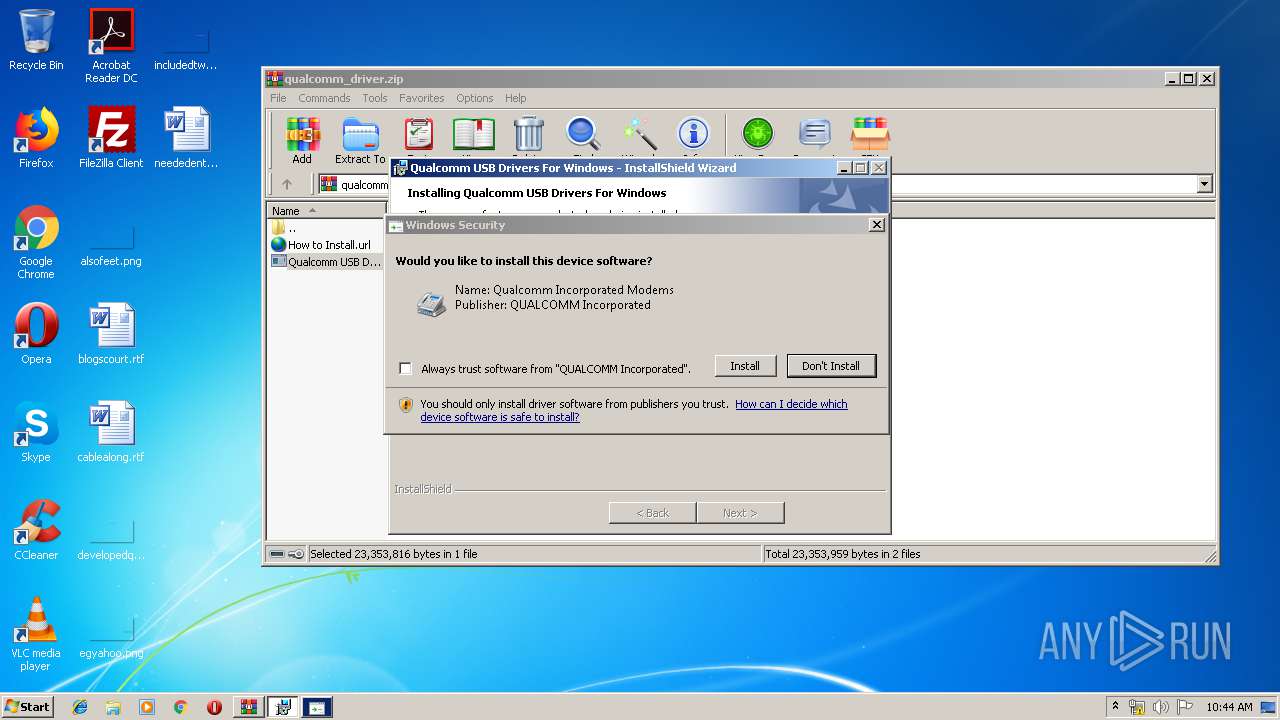Click the WinRAR taskbar button
1280x720 pixels.
(x=248, y=707)
